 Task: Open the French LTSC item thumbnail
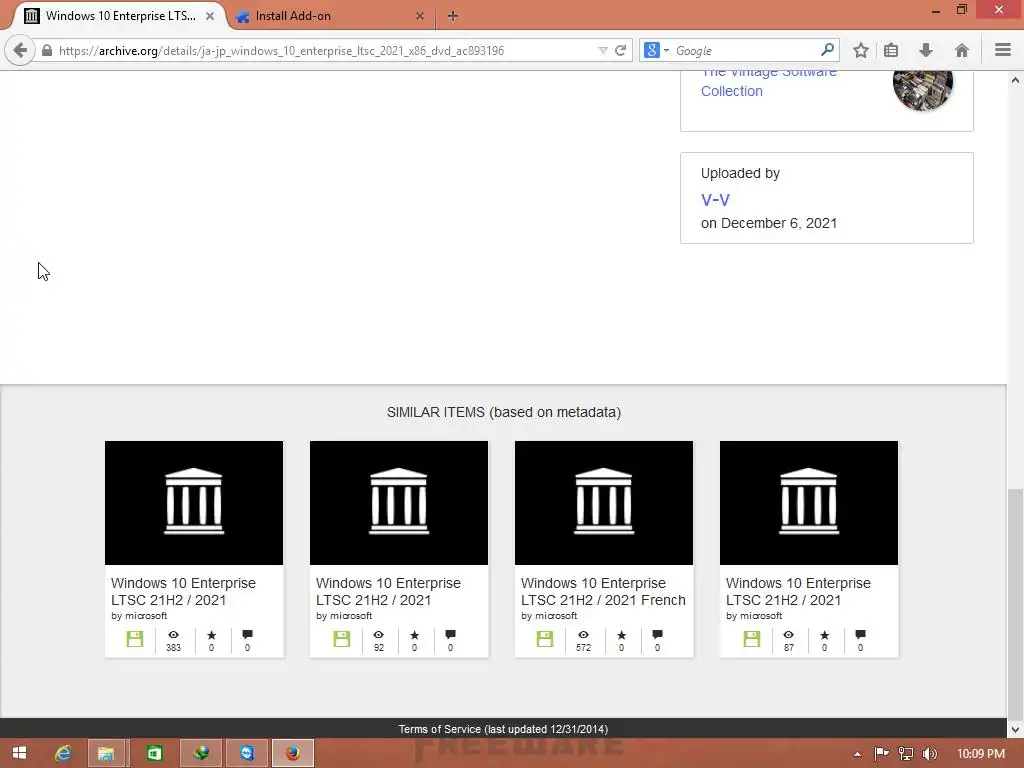604,503
